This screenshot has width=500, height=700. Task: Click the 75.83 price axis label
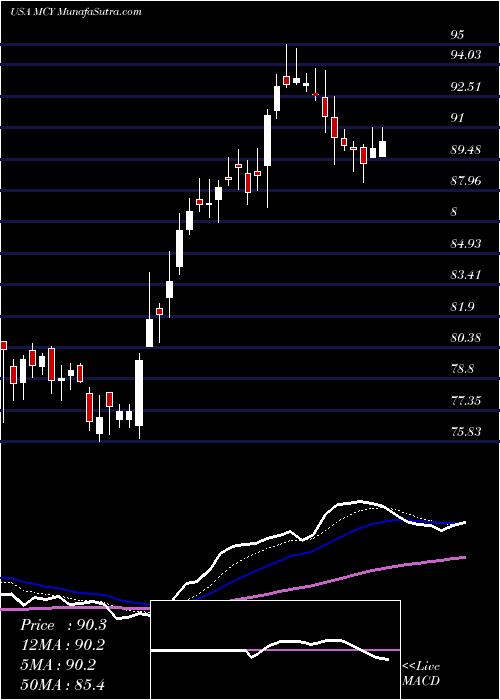tap(466, 432)
